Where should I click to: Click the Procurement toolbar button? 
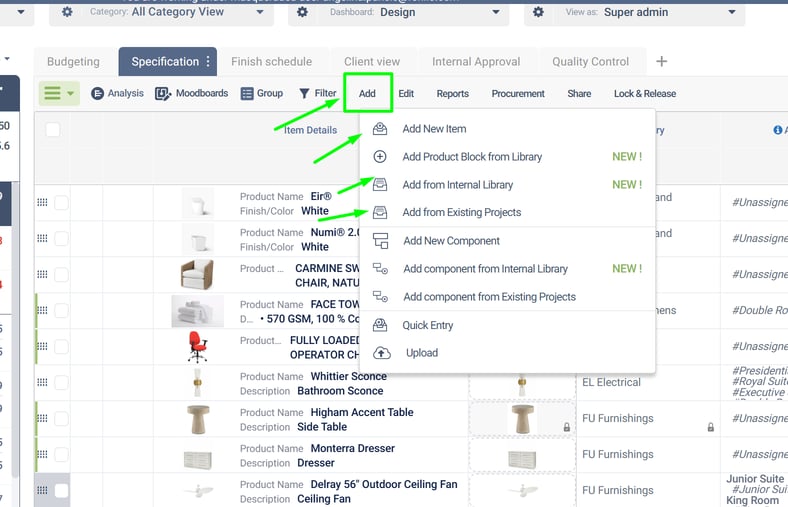pos(518,94)
